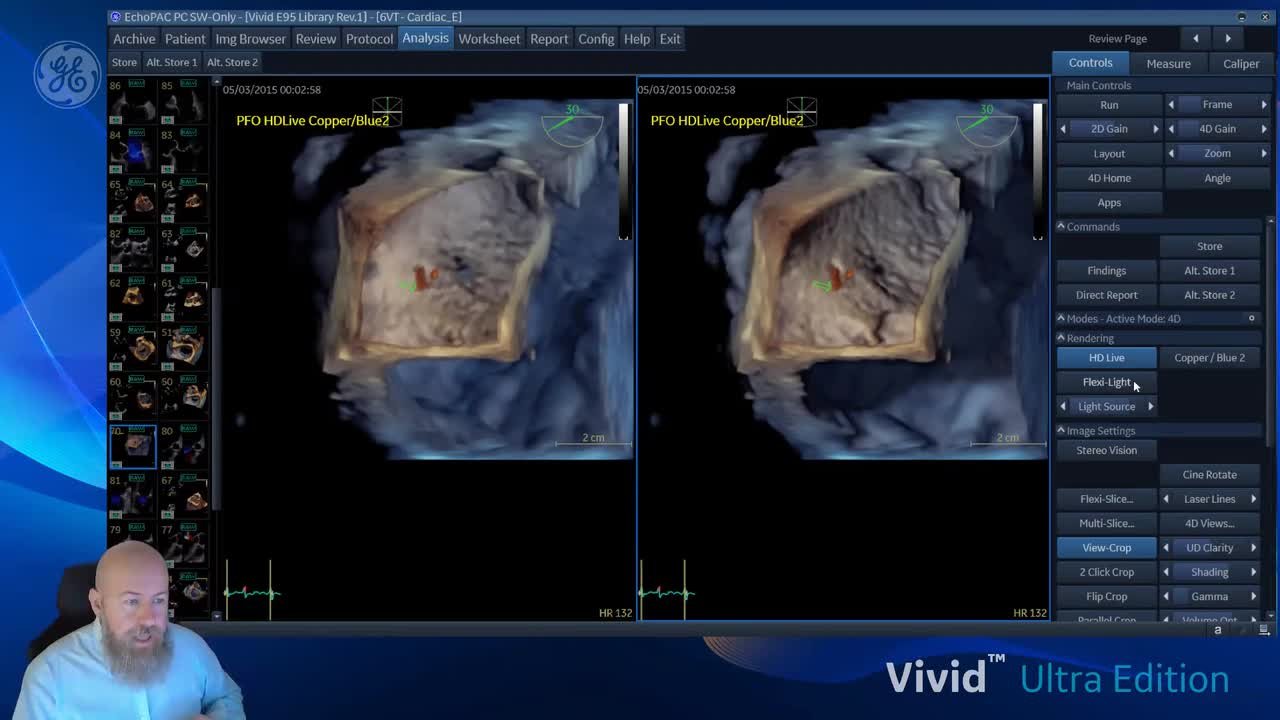This screenshot has width=1280, height=720.
Task: Decrease Zoom with left arrow
Action: tap(1171, 153)
